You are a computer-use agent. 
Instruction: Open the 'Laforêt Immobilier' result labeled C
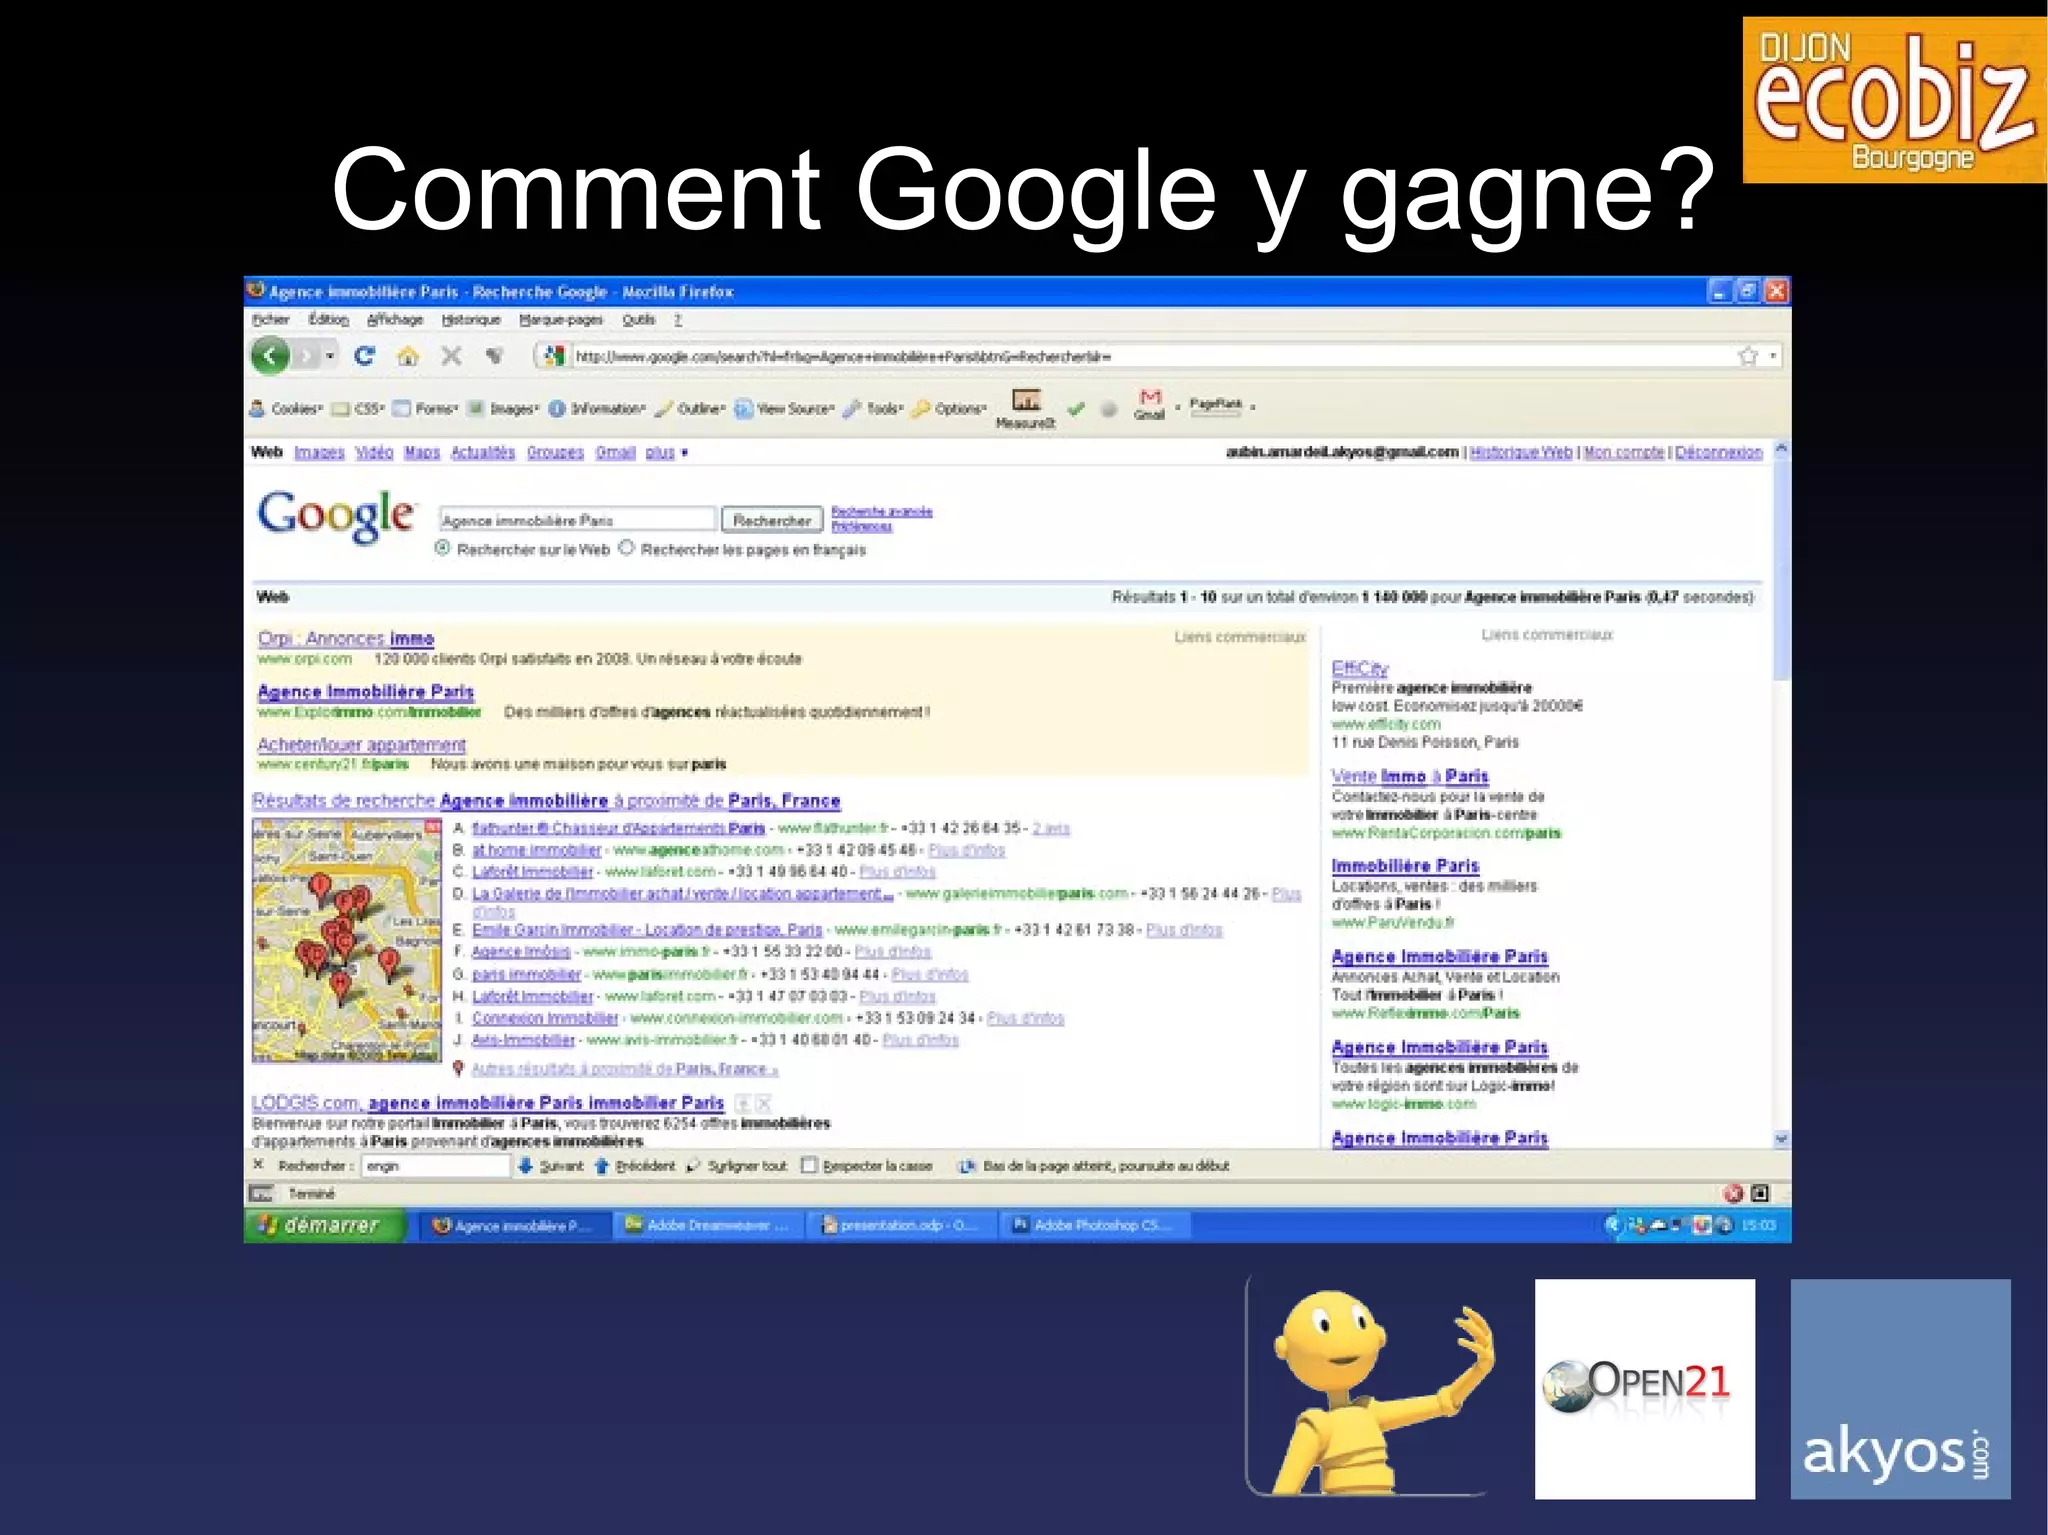532,871
